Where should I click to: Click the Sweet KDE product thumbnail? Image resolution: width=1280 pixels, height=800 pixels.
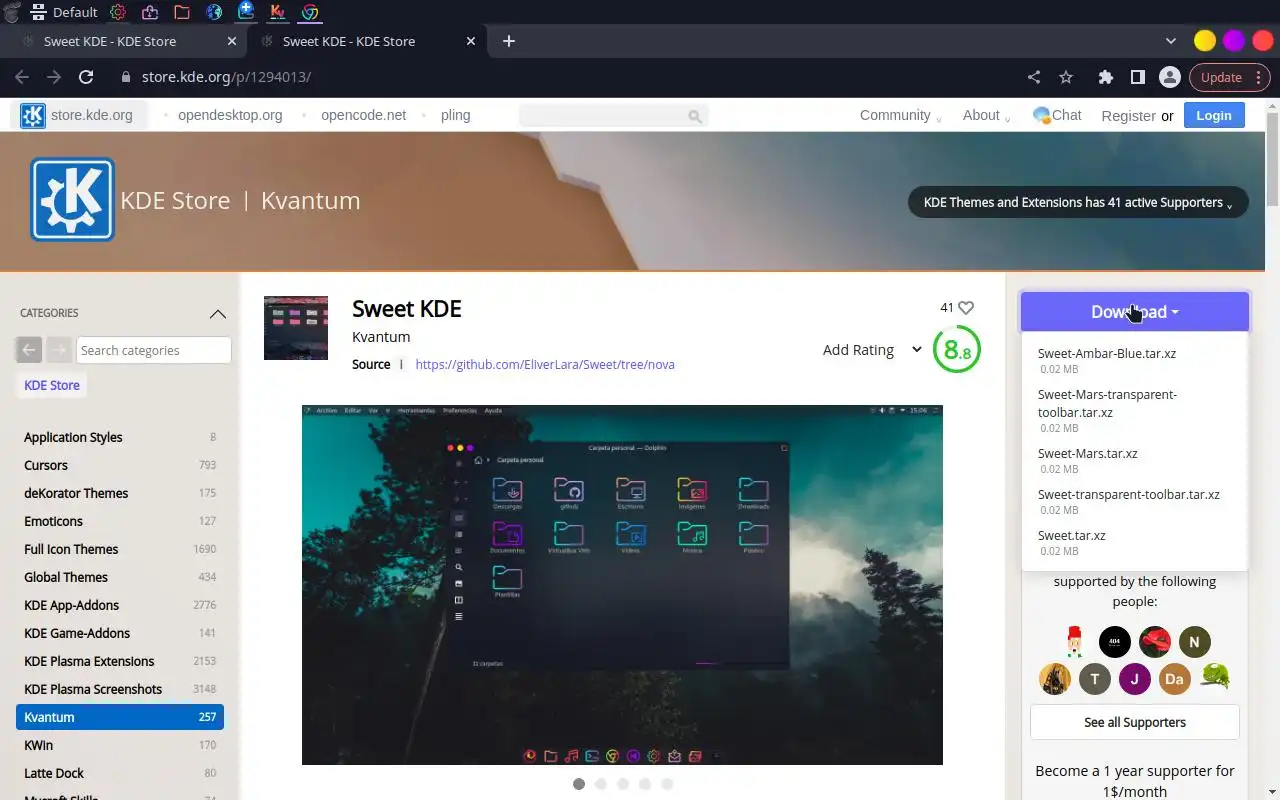pyautogui.click(x=296, y=328)
